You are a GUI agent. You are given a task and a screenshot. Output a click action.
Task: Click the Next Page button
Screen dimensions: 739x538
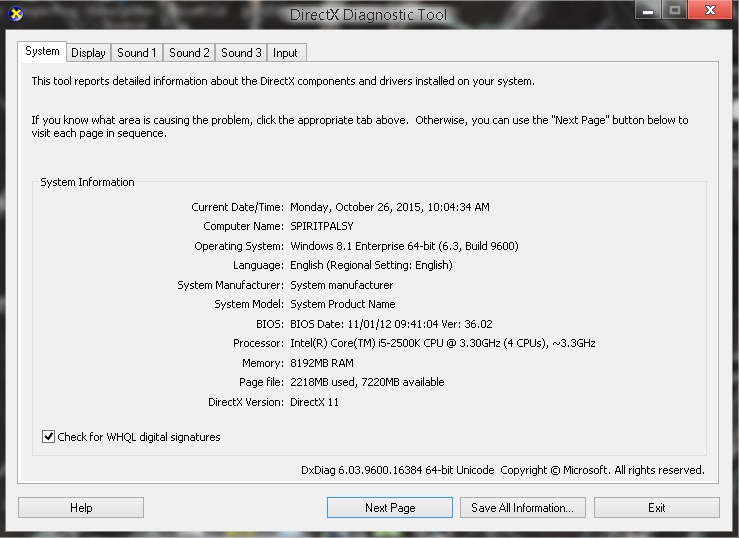(x=390, y=508)
